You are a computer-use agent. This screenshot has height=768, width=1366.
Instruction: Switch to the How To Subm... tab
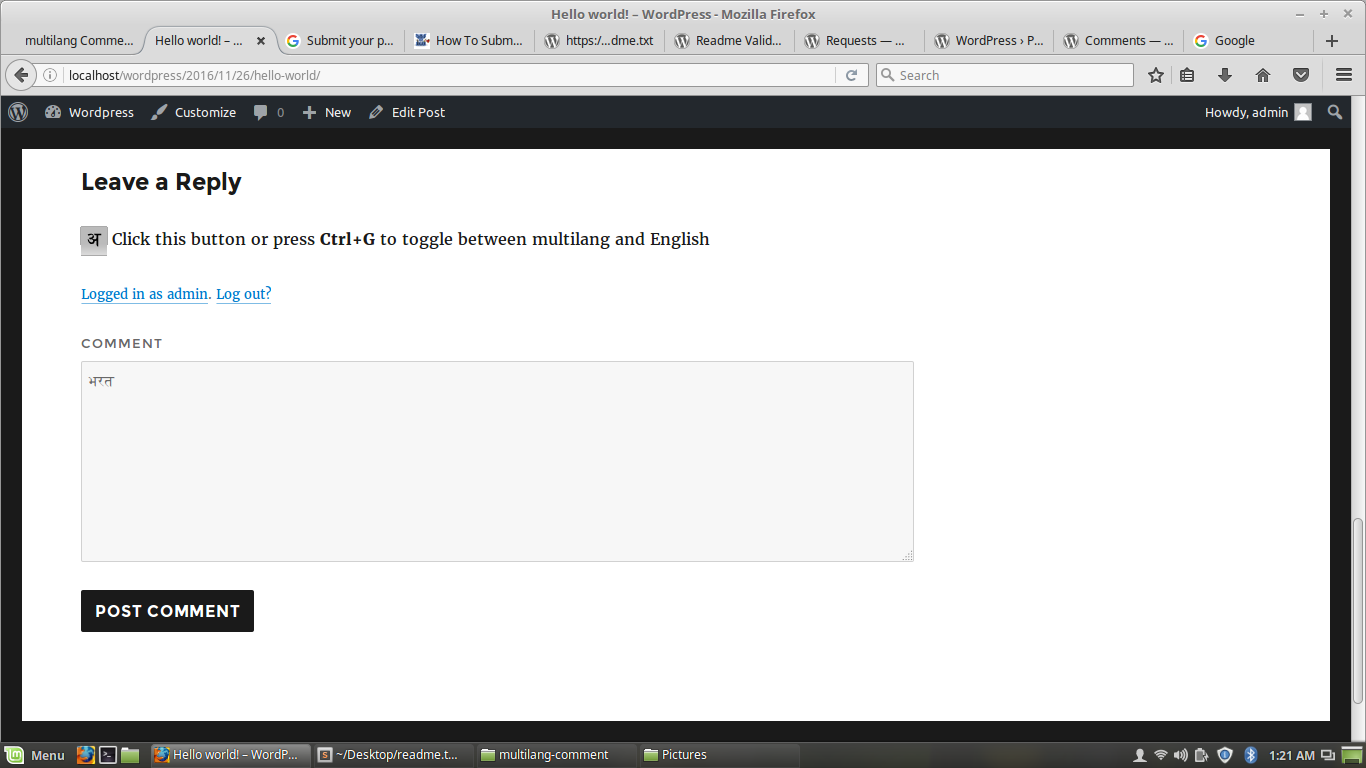pos(470,41)
